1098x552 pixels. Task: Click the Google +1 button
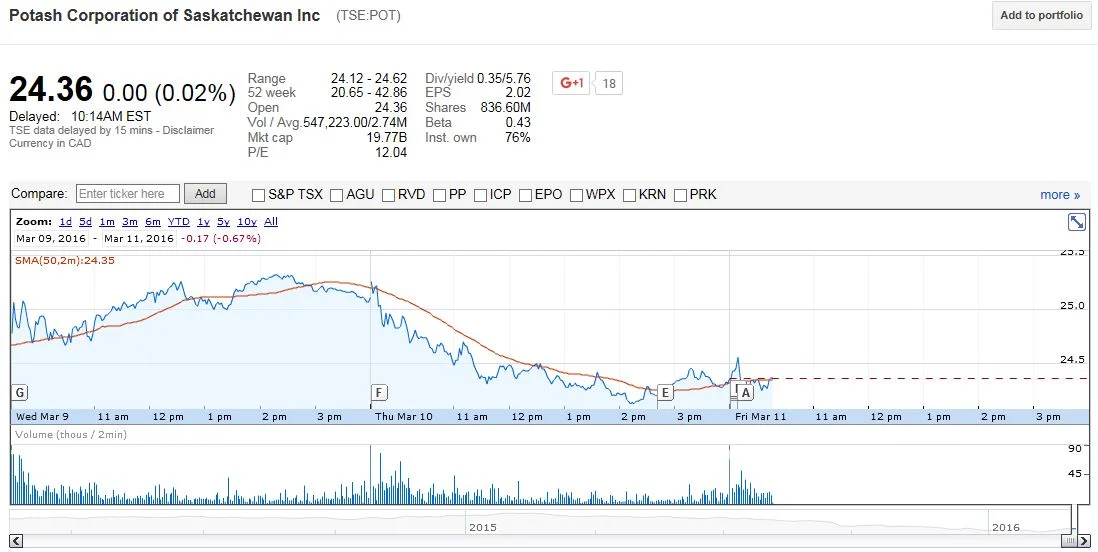pos(572,83)
